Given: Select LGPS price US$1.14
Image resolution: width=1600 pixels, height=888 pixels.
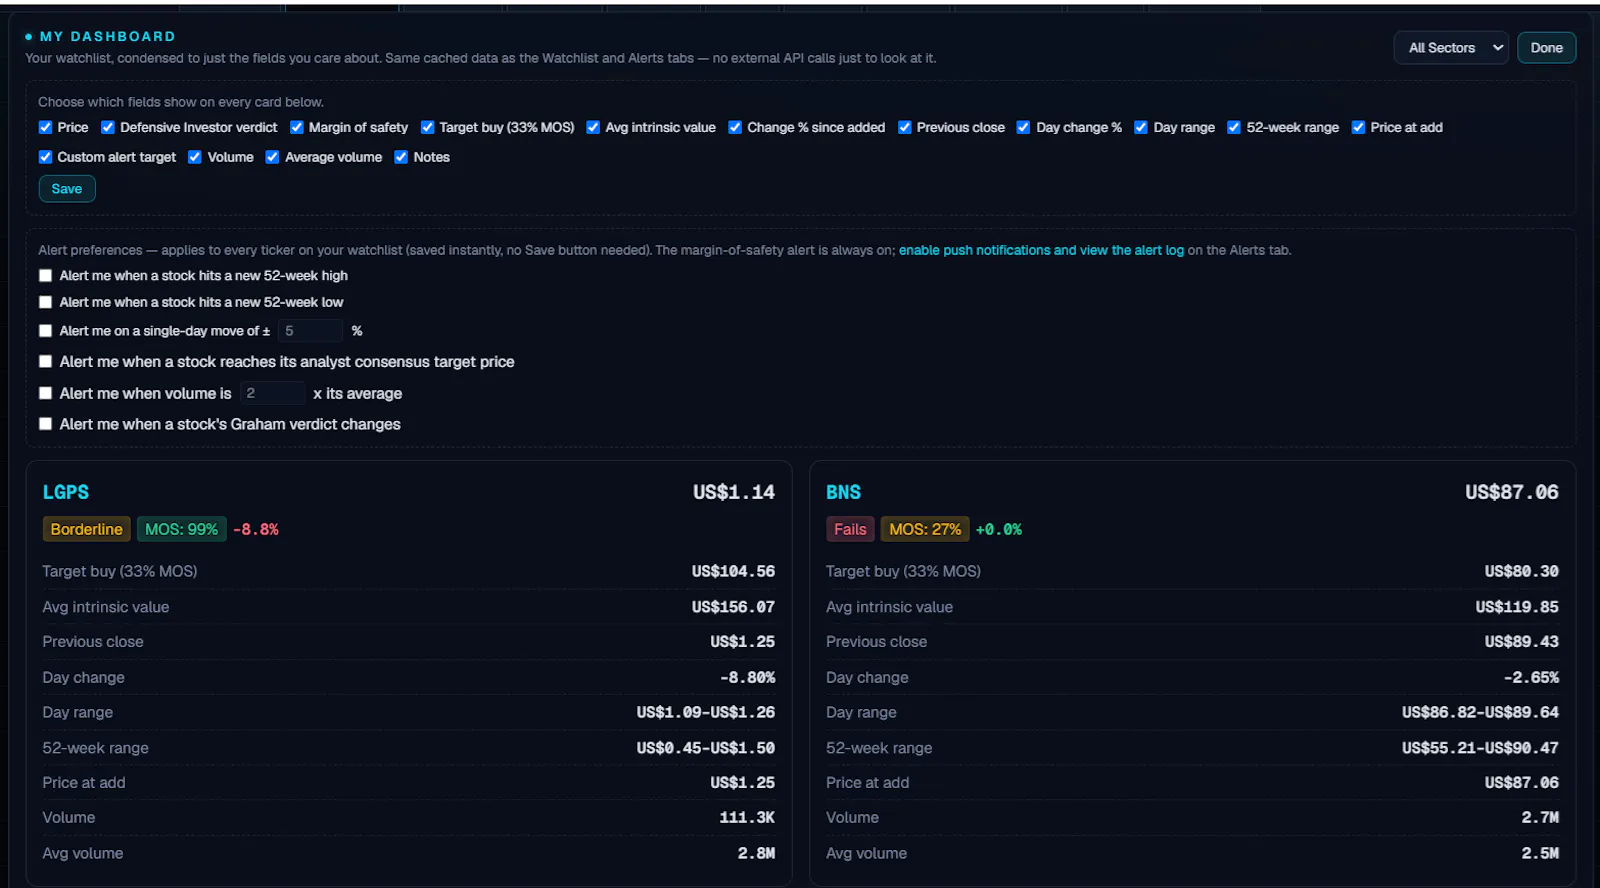Looking at the screenshot, I should coord(734,492).
